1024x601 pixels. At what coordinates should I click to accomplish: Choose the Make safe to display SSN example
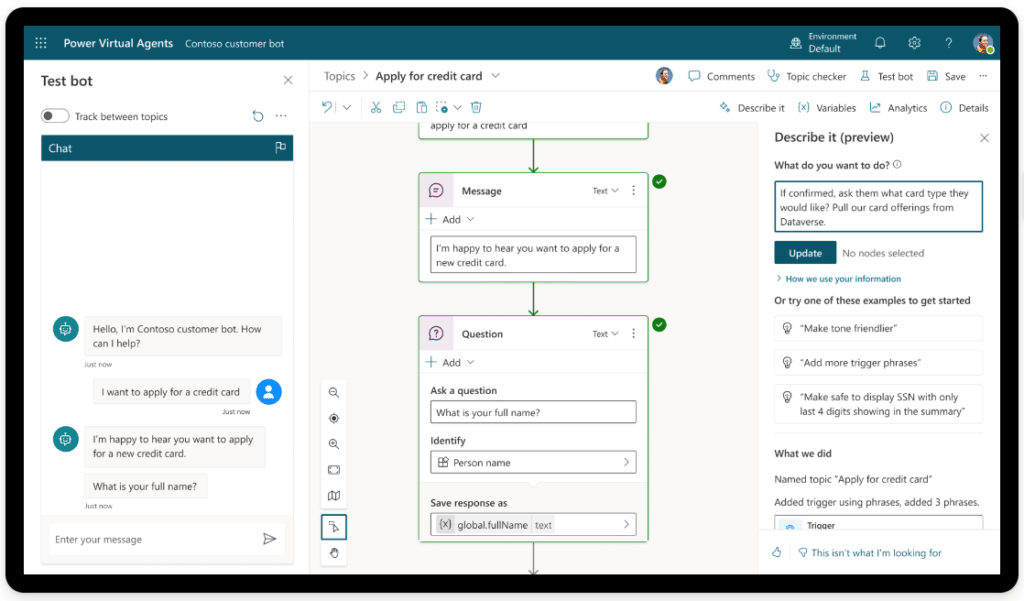pos(878,404)
